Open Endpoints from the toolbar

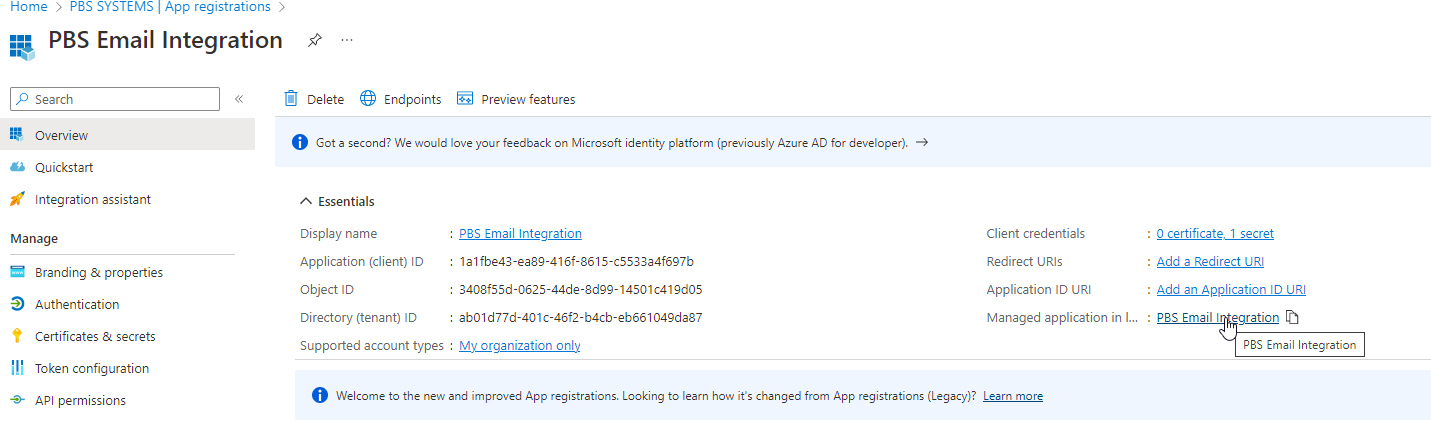tap(400, 99)
